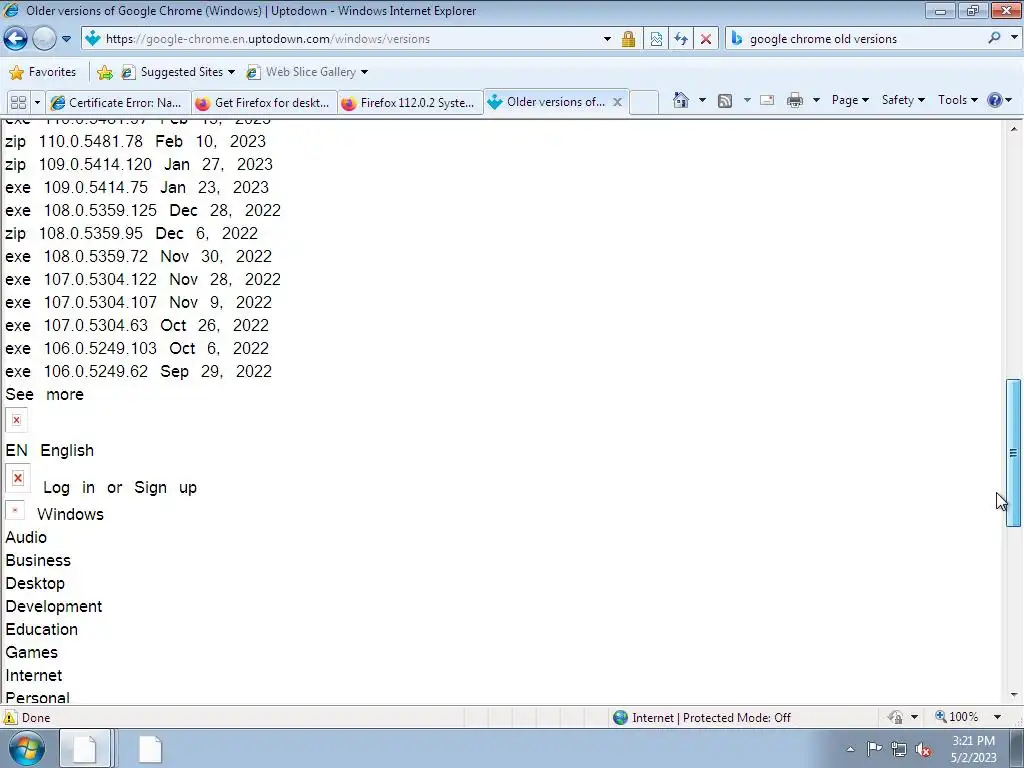Click the scrollbar down arrow
This screenshot has width=1024, height=768.
click(x=1014, y=696)
